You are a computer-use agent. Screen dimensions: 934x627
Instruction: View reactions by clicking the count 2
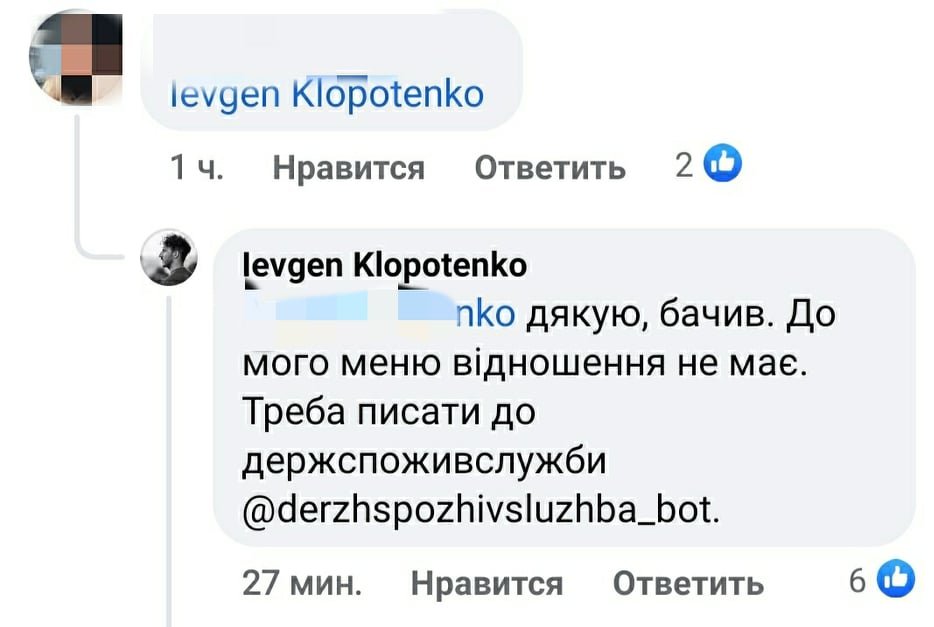(x=684, y=165)
